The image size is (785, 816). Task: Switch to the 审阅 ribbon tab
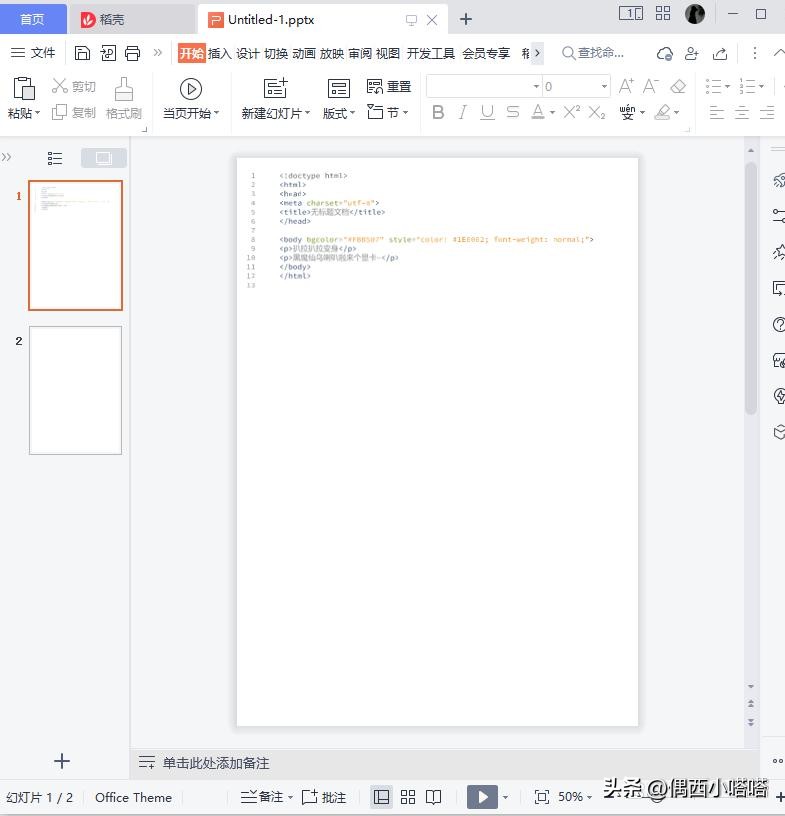(x=360, y=53)
